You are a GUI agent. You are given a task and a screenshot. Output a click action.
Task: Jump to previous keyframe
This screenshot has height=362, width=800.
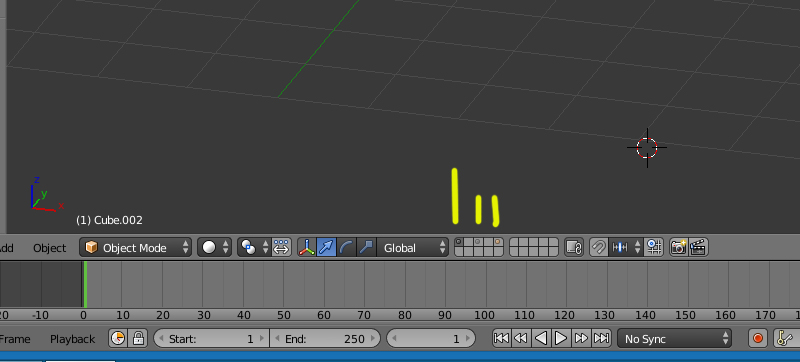521,338
